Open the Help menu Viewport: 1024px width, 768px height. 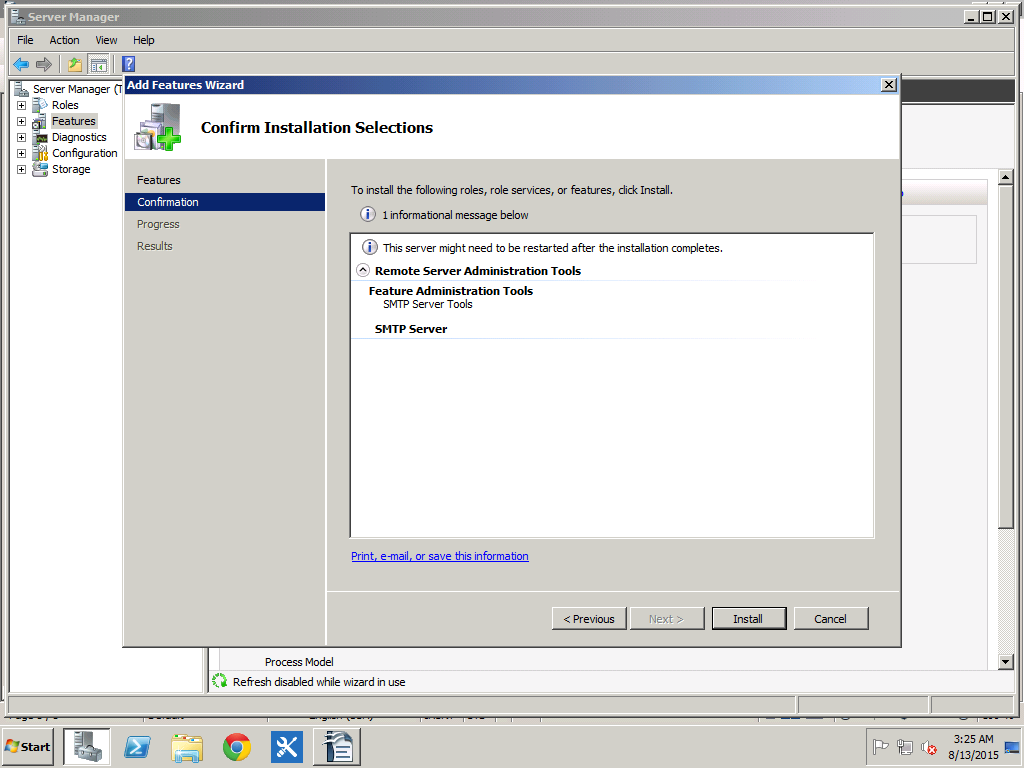(x=144, y=40)
